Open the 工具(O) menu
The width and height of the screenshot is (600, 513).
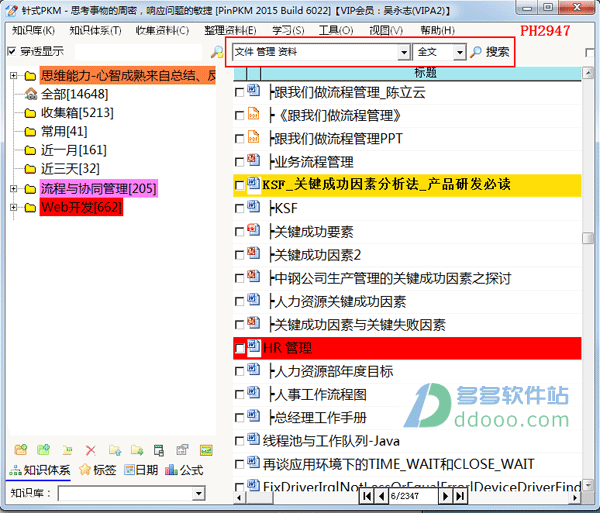[x=336, y=30]
